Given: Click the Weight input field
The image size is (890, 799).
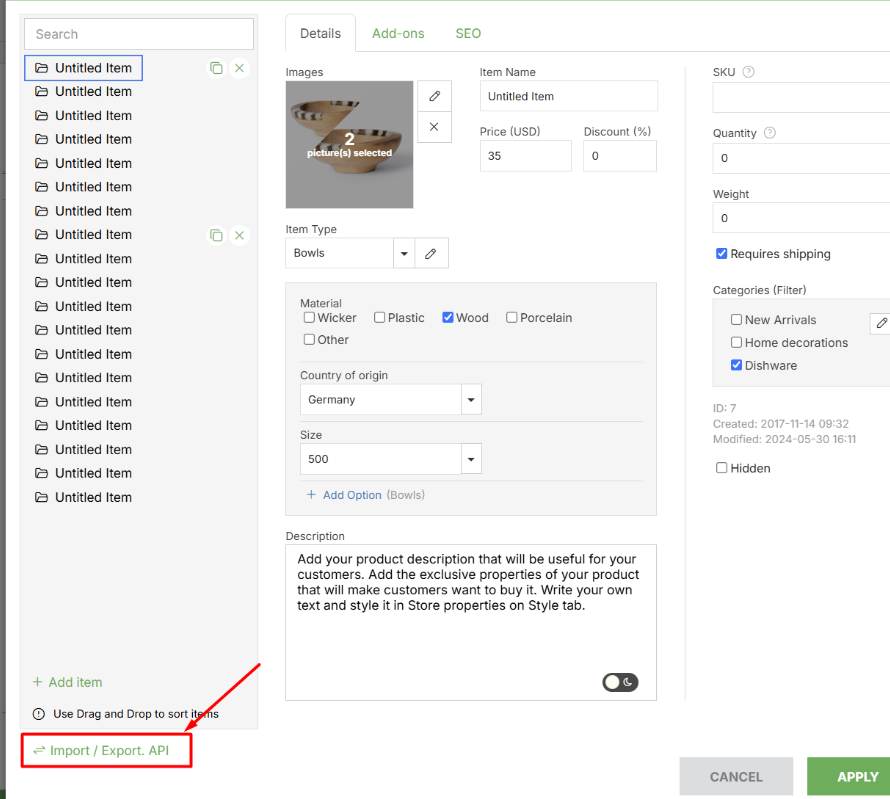Looking at the screenshot, I should [x=801, y=218].
